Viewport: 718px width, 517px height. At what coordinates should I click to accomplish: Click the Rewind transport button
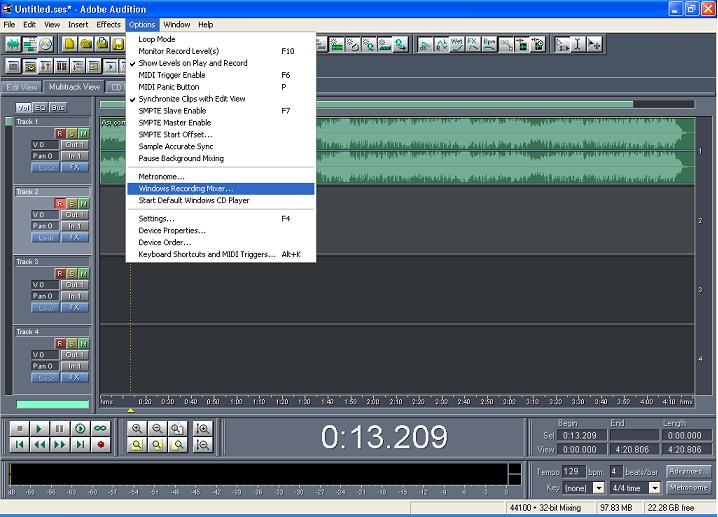(39, 444)
